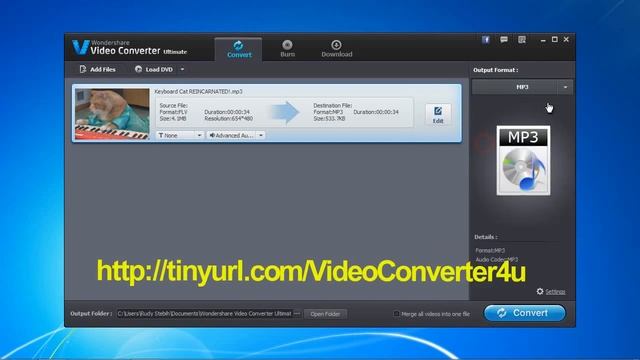This screenshot has width=640, height=360.
Task: Click Load DVD button
Action: point(154,69)
